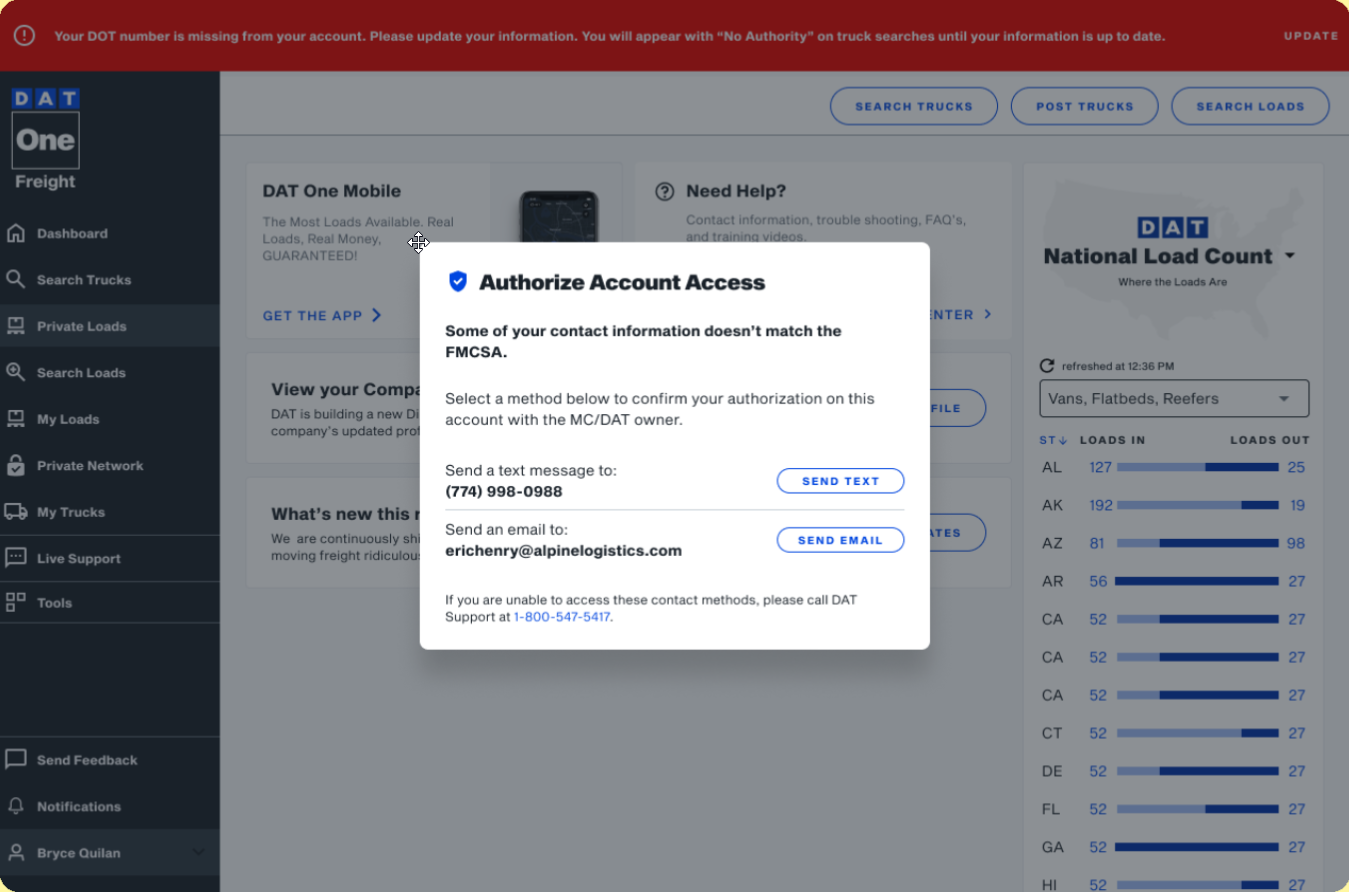The image size is (1349, 892).
Task: Click the ST column sort arrow
Action: (1063, 440)
